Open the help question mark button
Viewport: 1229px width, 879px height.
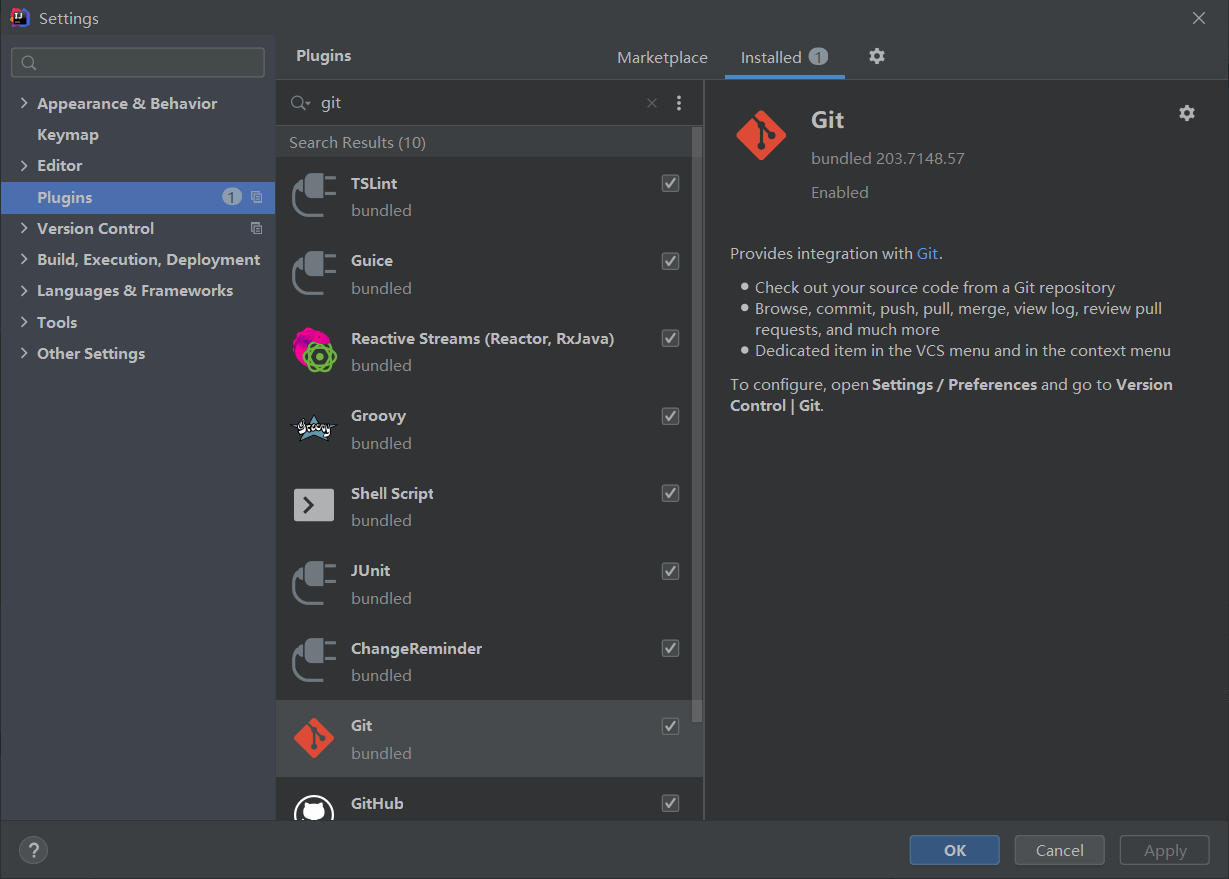[x=34, y=850]
